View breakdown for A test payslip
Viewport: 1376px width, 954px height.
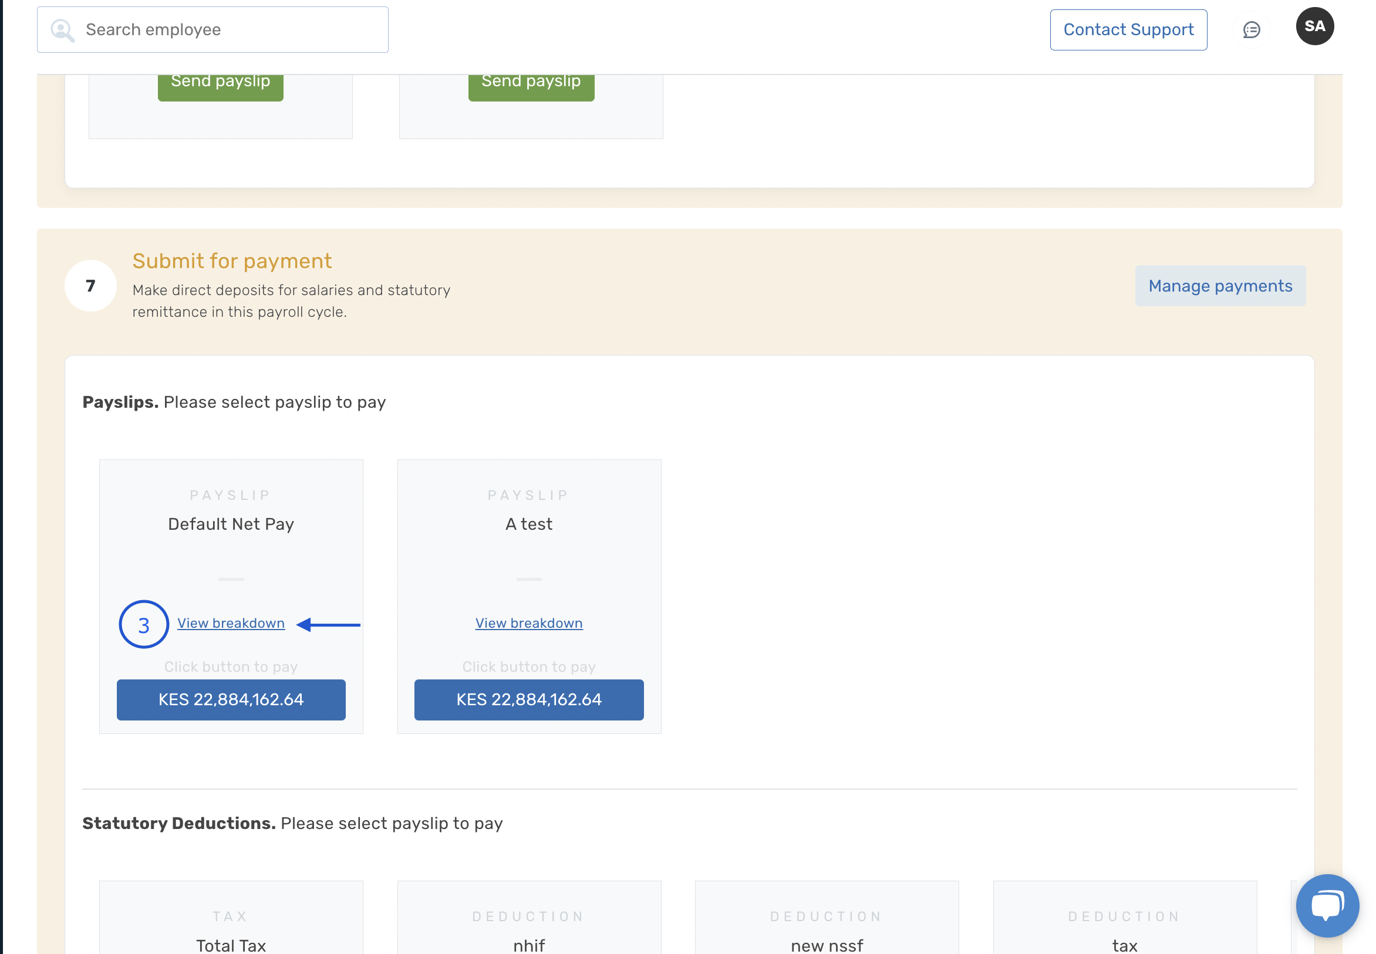(528, 622)
